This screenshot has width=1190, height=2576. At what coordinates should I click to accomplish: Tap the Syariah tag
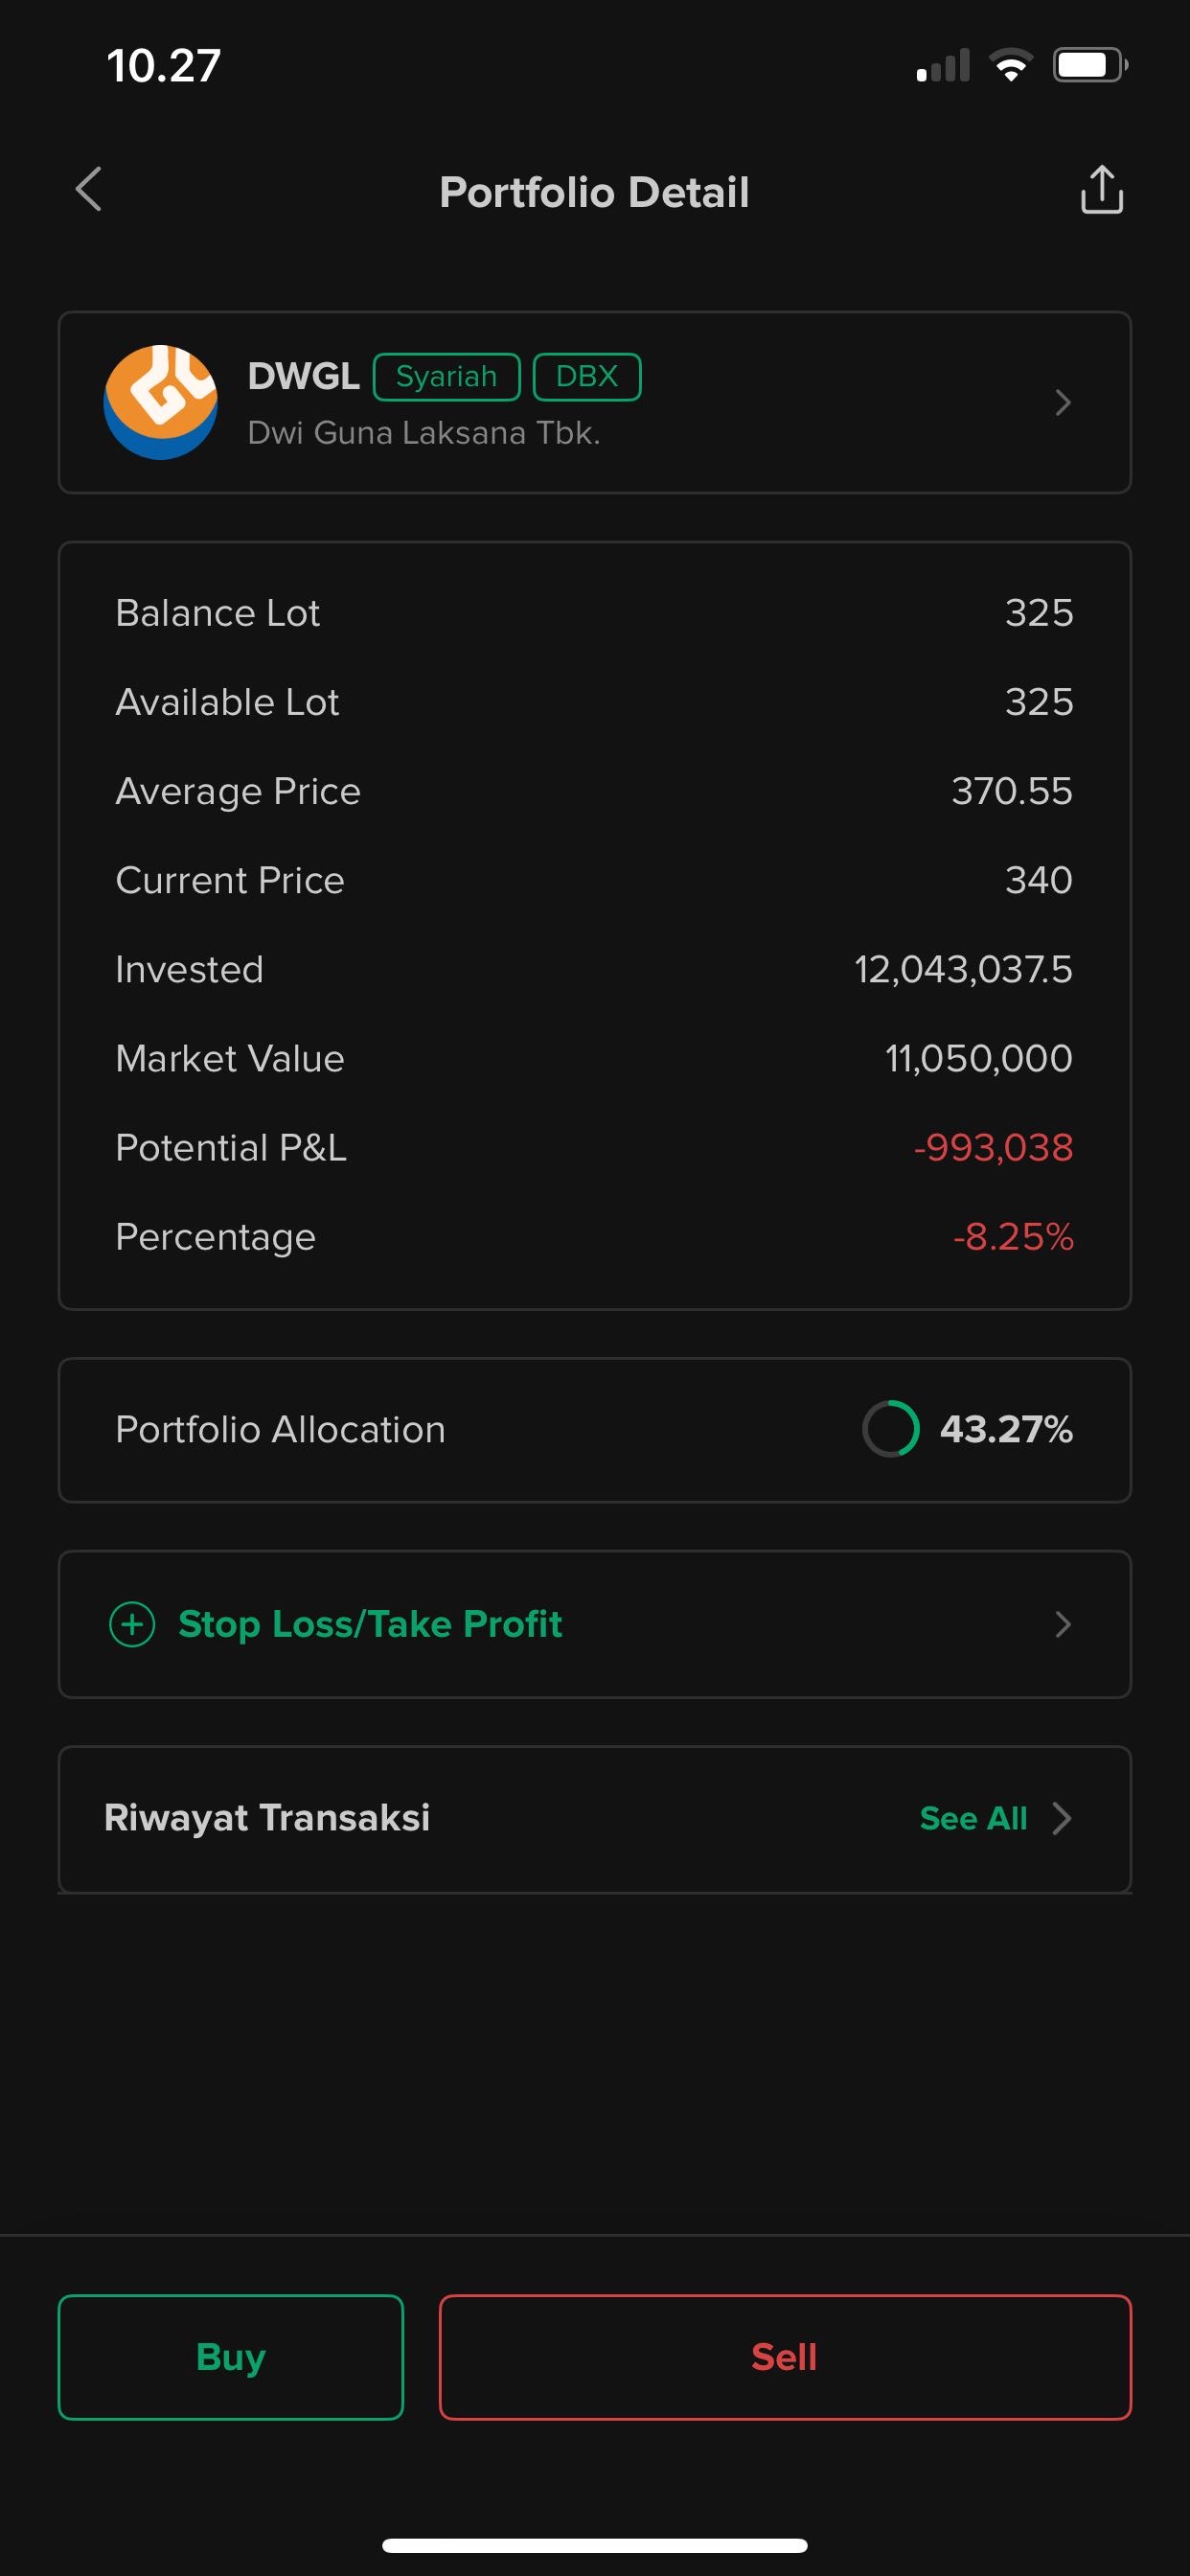point(446,377)
